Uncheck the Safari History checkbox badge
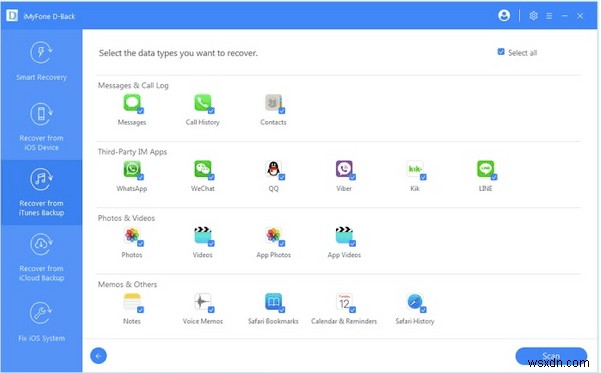The width and height of the screenshot is (601, 373). [423, 310]
